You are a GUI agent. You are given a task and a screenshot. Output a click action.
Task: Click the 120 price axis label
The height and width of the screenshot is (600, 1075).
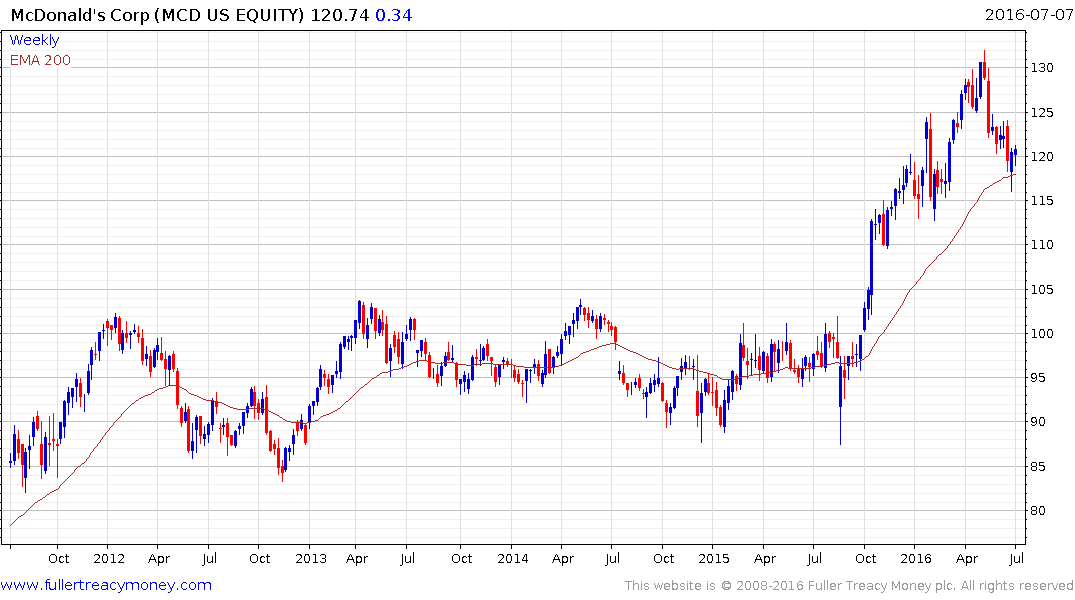coord(1042,156)
